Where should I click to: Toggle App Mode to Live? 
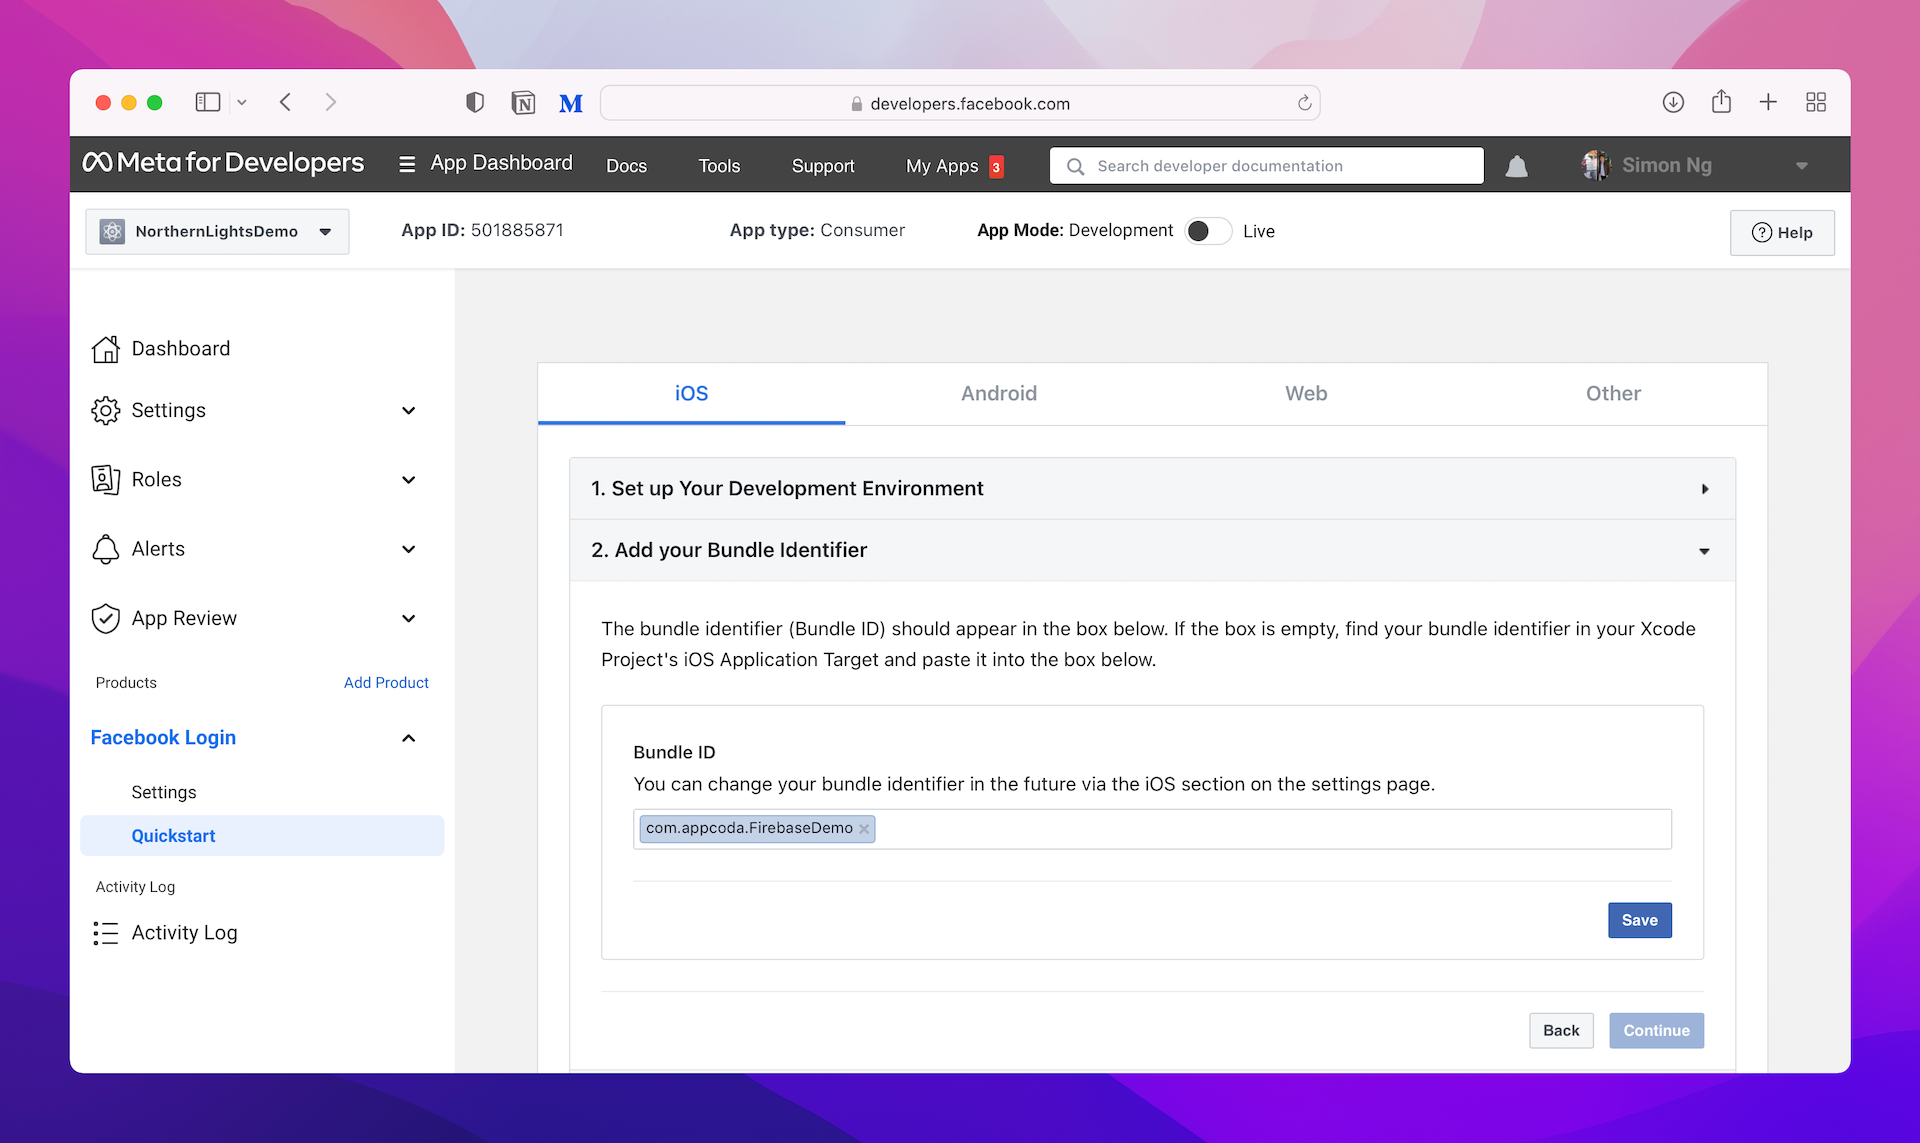[1208, 231]
